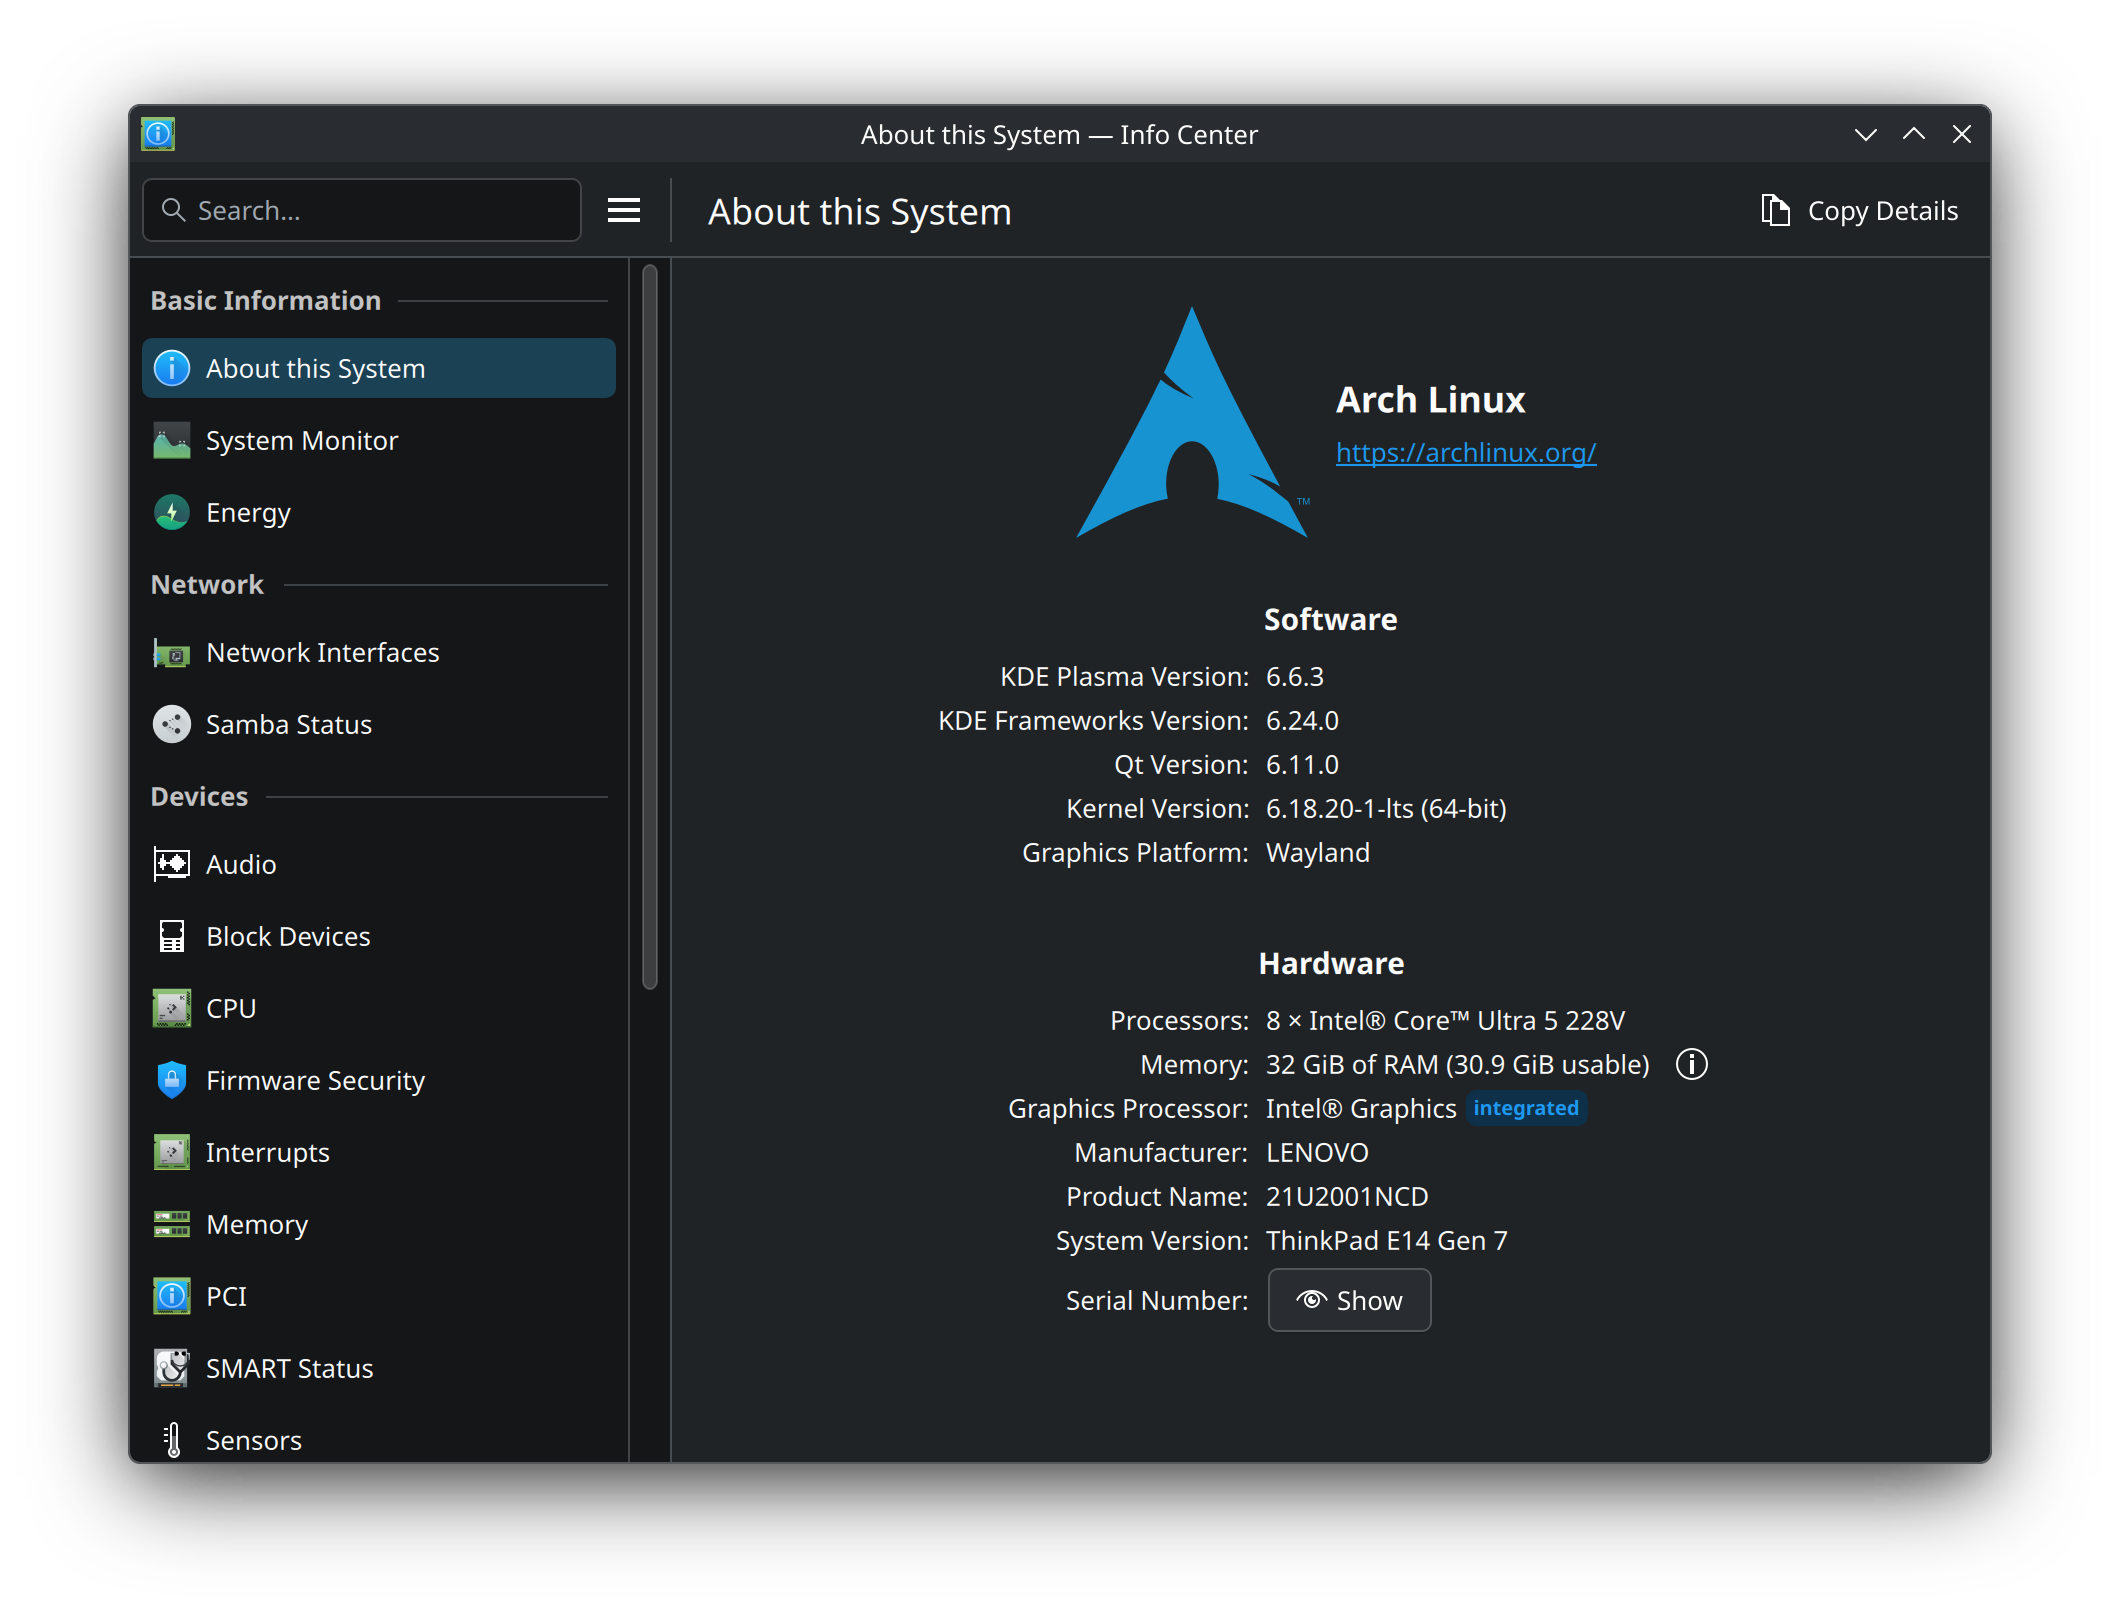The height and width of the screenshot is (1616, 2120).
Task: Open the Audio devices page
Action: [x=379, y=864]
